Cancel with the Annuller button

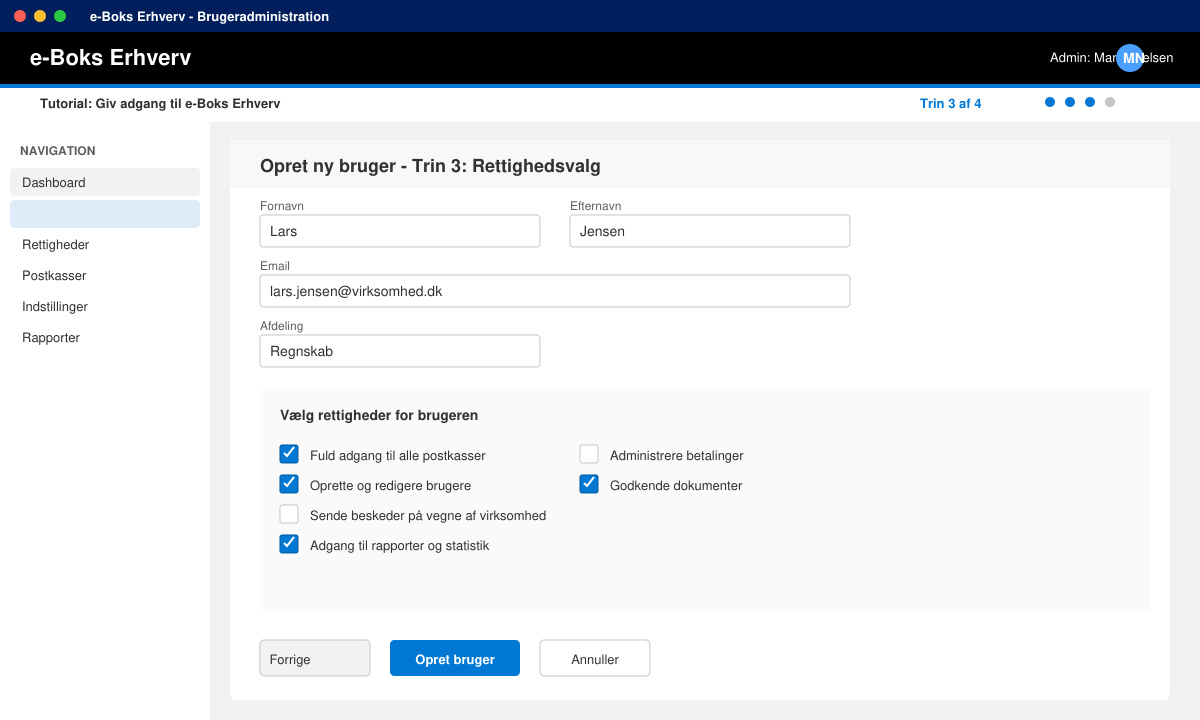[595, 658]
